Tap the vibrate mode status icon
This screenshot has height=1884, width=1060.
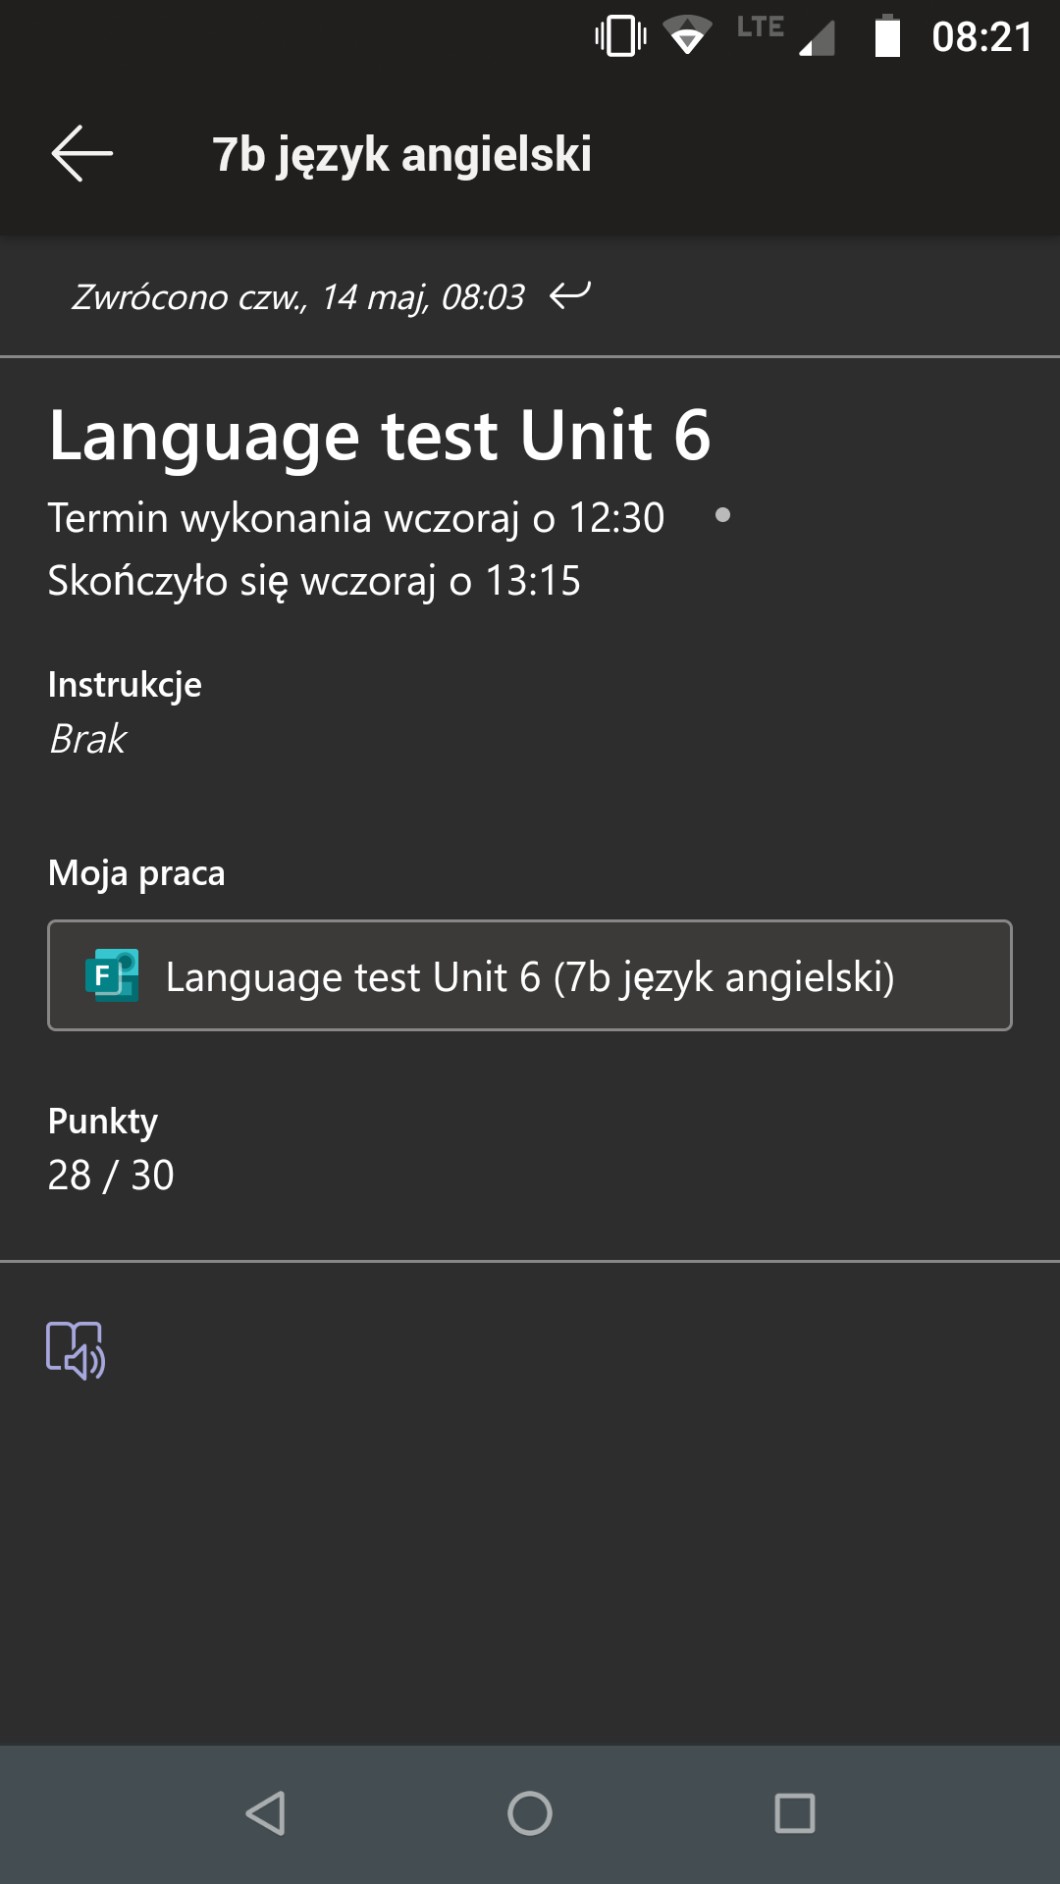point(620,36)
